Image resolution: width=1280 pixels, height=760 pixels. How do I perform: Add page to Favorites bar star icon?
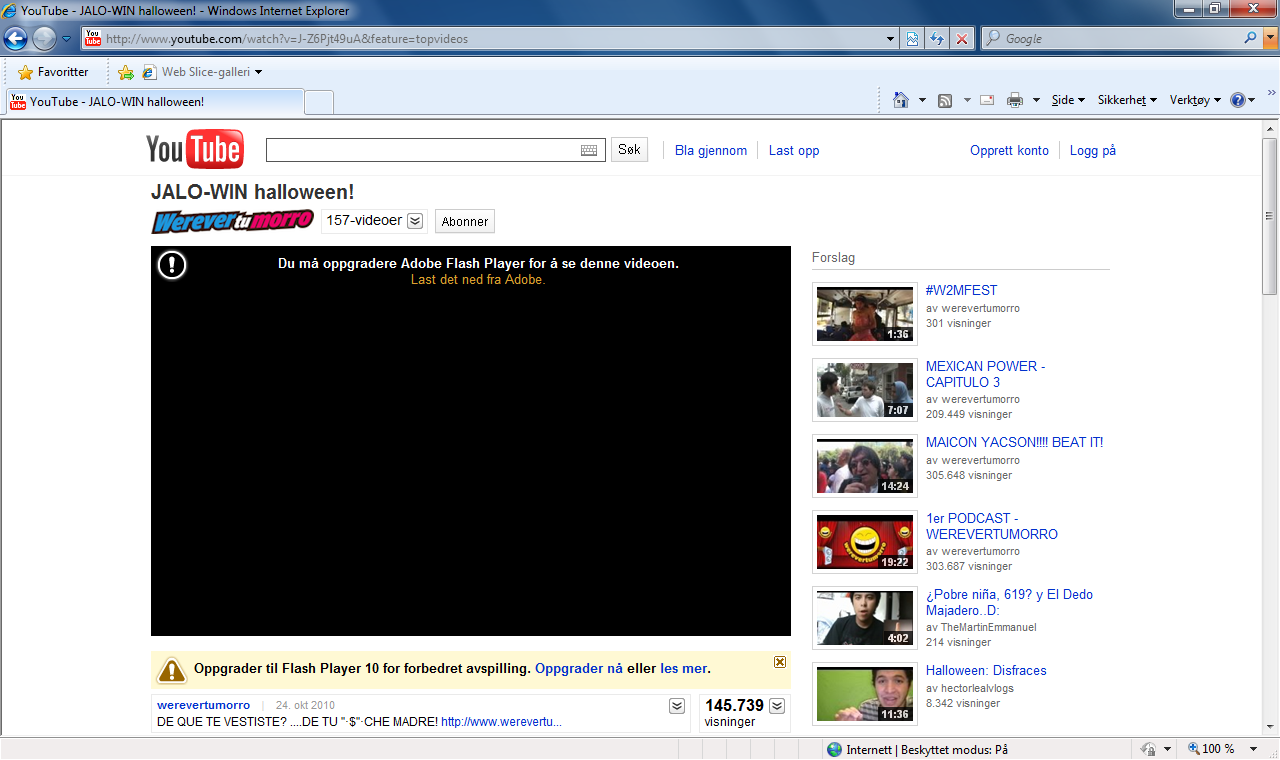[x=126, y=72]
